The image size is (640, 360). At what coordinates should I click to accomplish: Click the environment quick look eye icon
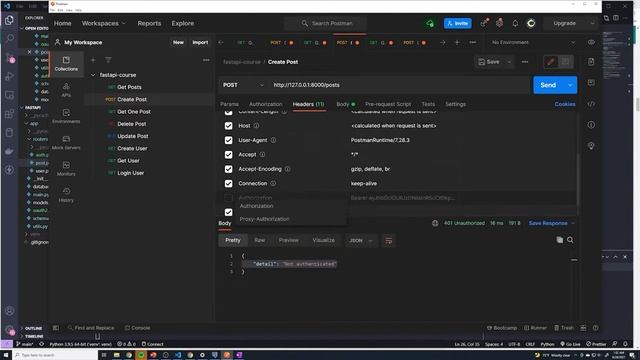tap(591, 42)
